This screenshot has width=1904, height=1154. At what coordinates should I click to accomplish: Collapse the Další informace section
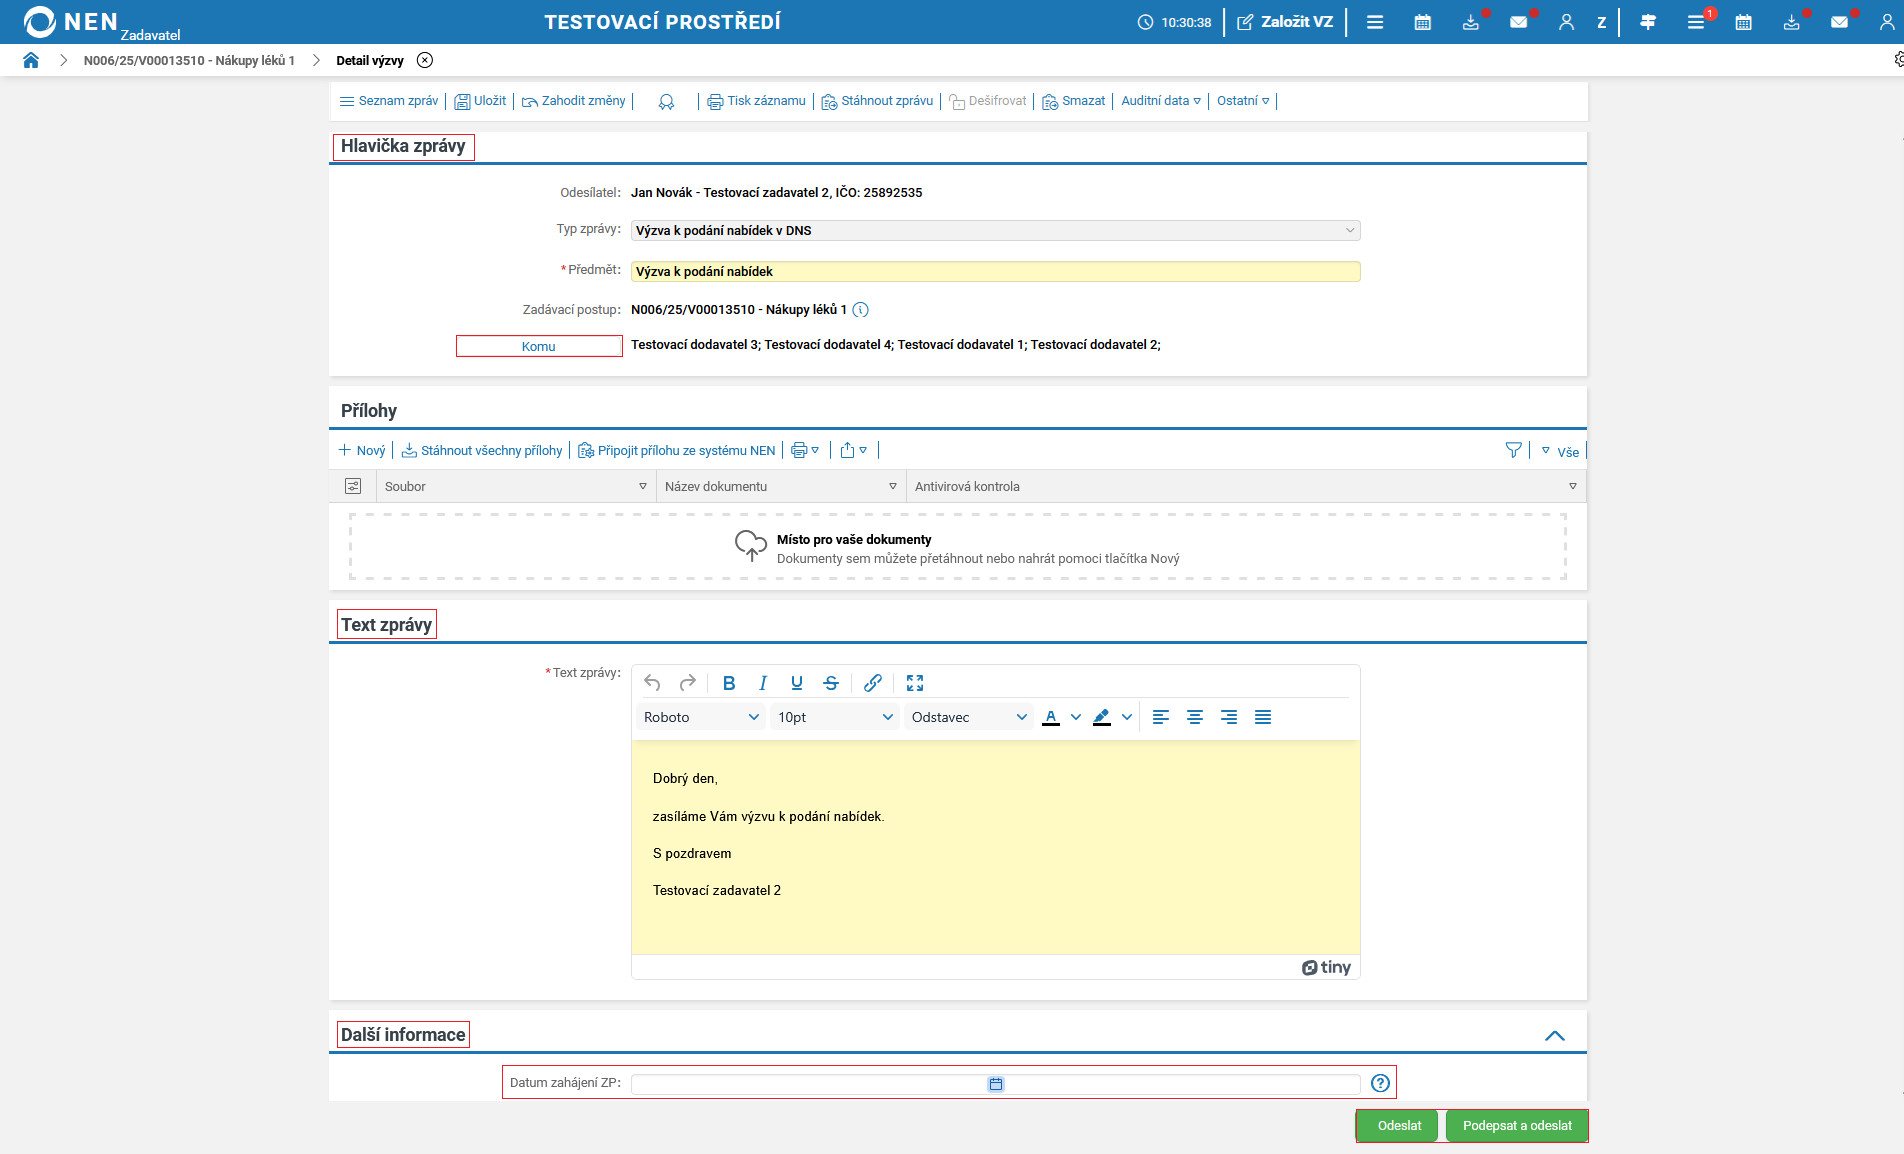click(1554, 1036)
